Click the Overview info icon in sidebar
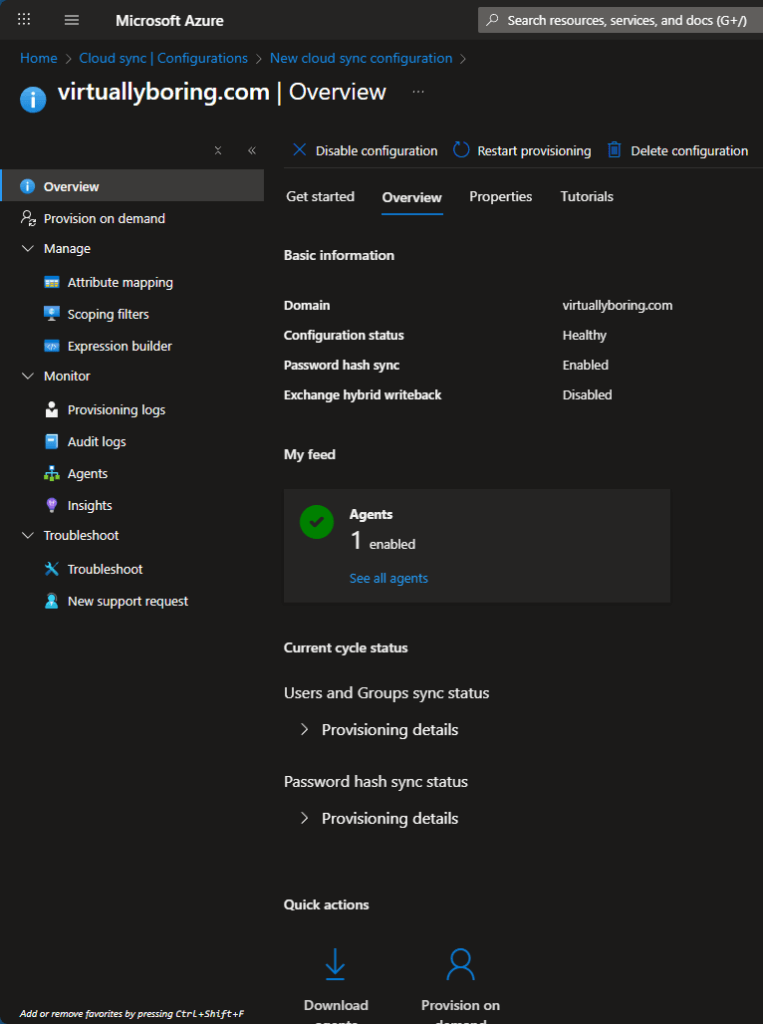 pos(27,187)
